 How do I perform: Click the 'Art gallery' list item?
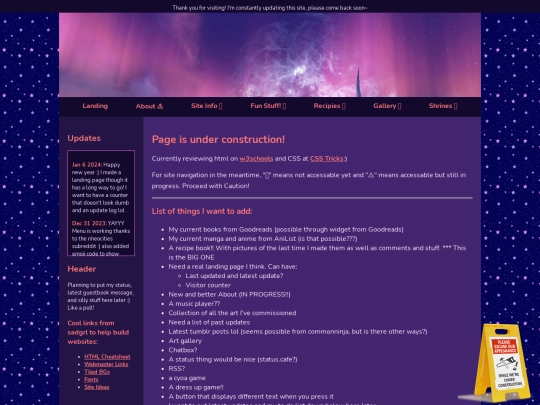click(185, 341)
